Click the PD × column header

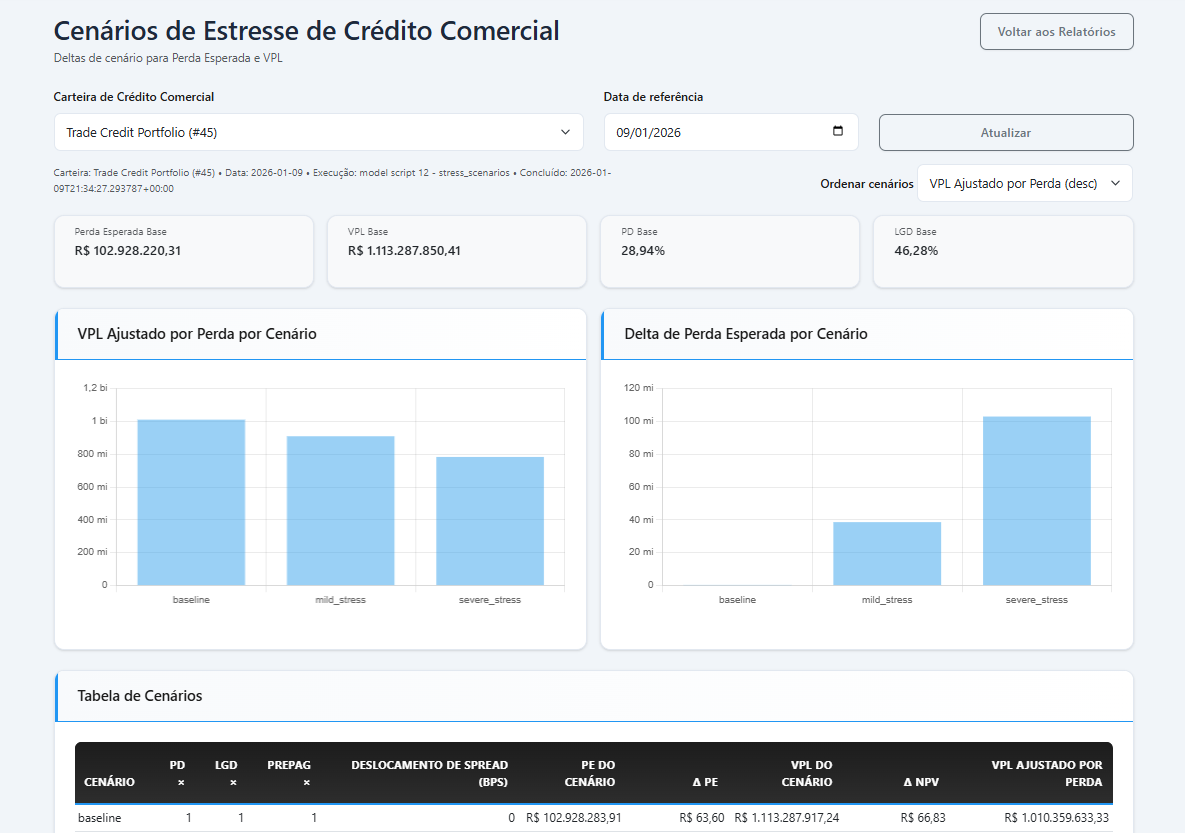178,773
